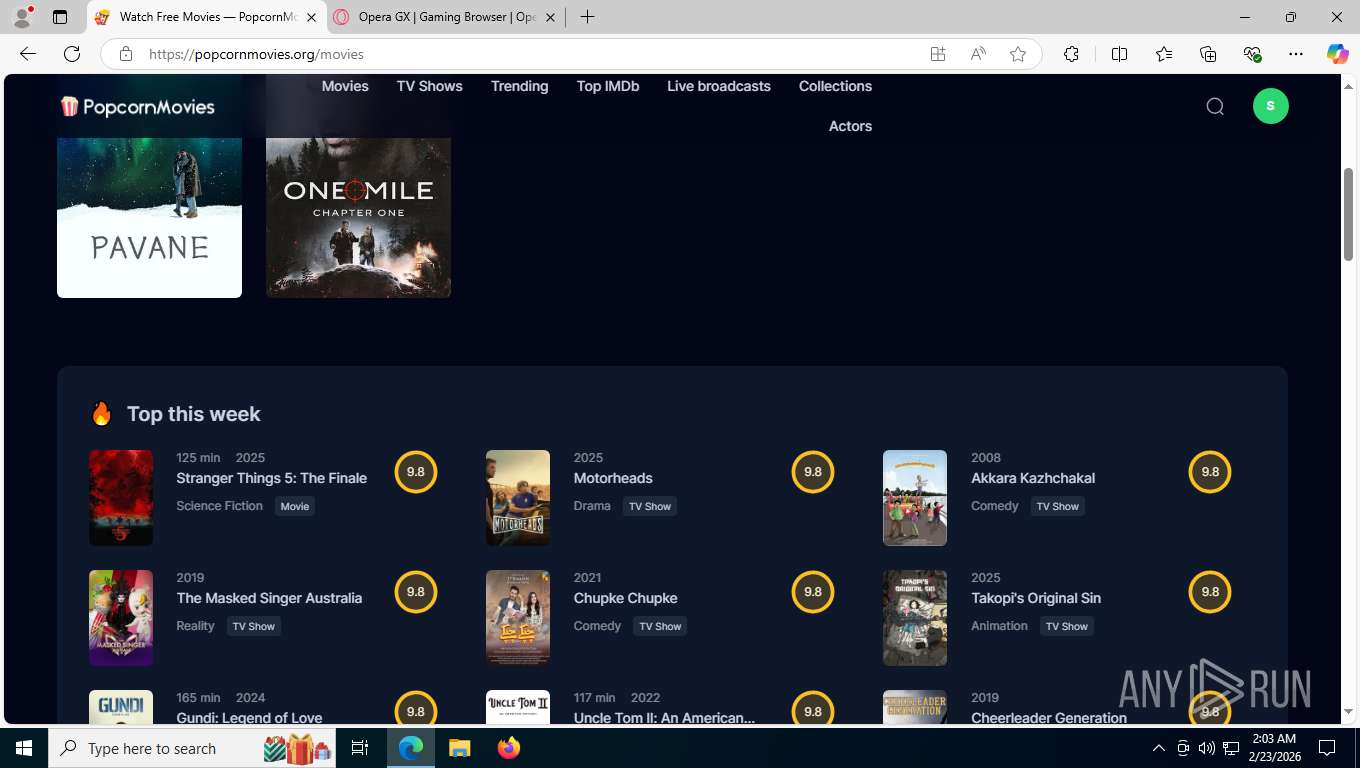Add a new tab with plus button
The width and height of the screenshot is (1360, 768).
[x=587, y=17]
